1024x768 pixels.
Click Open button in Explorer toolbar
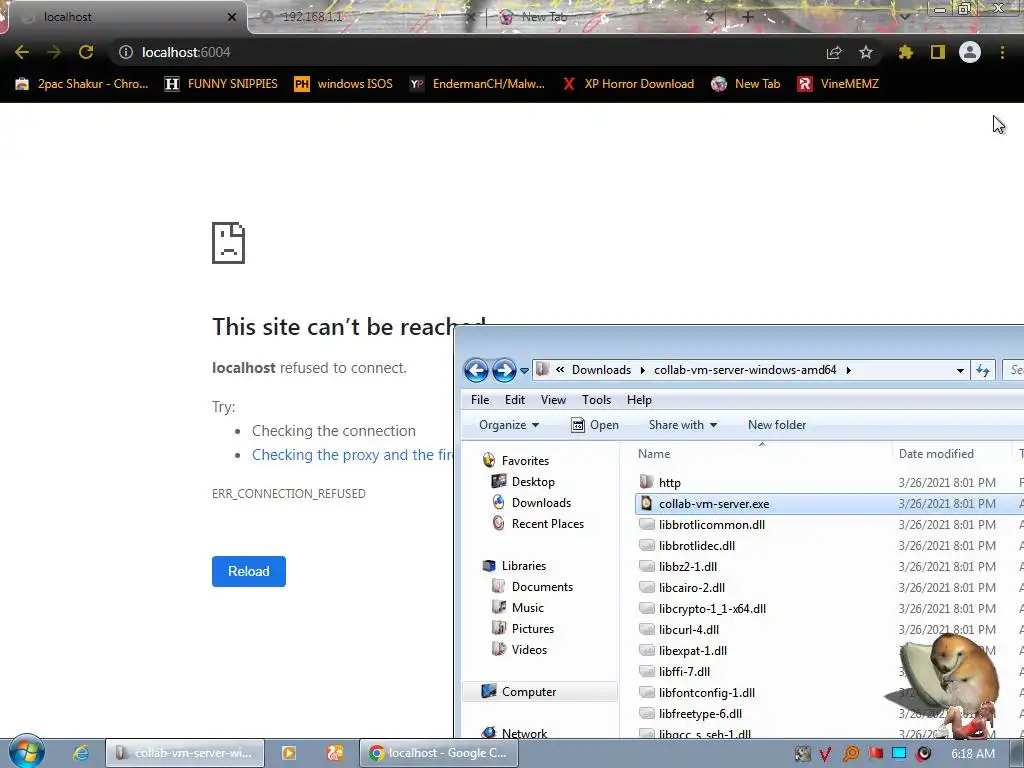595,425
